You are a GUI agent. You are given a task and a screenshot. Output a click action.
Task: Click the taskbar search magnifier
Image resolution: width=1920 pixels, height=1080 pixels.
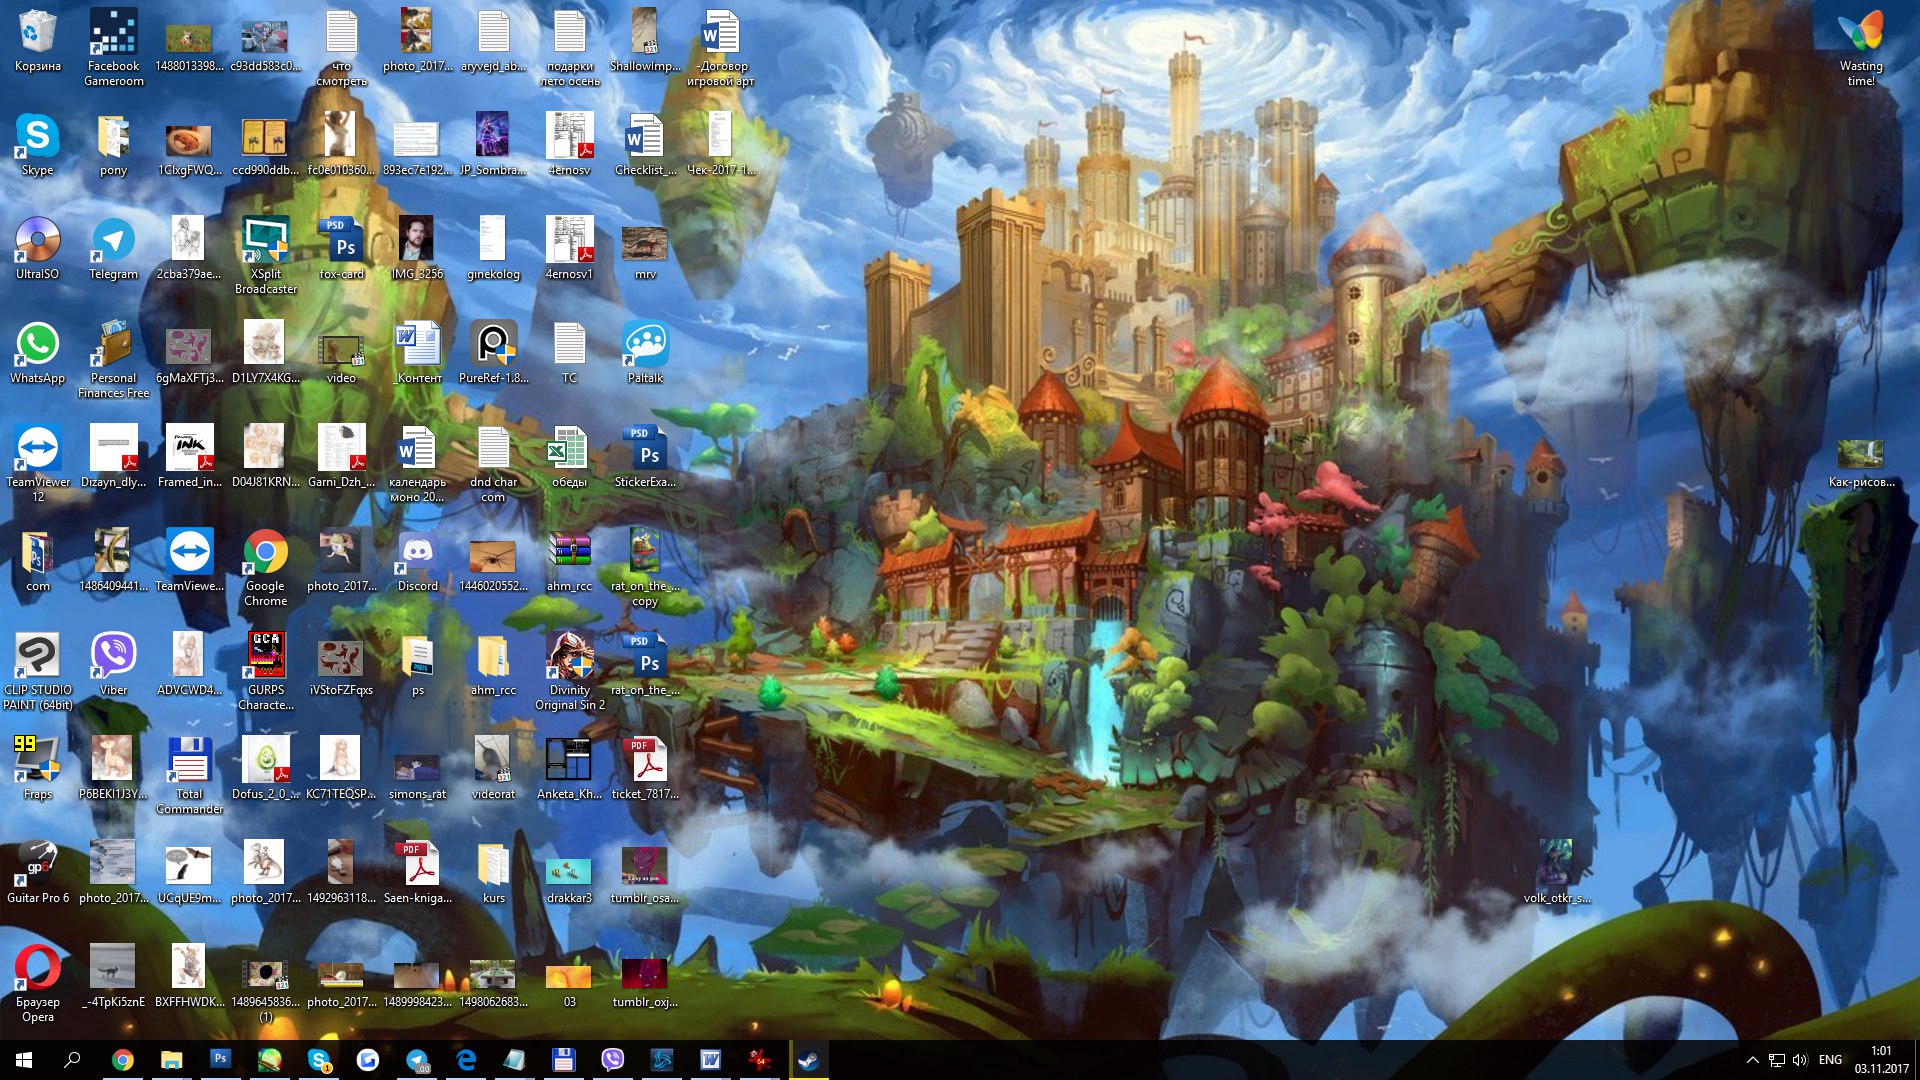tap(72, 1060)
